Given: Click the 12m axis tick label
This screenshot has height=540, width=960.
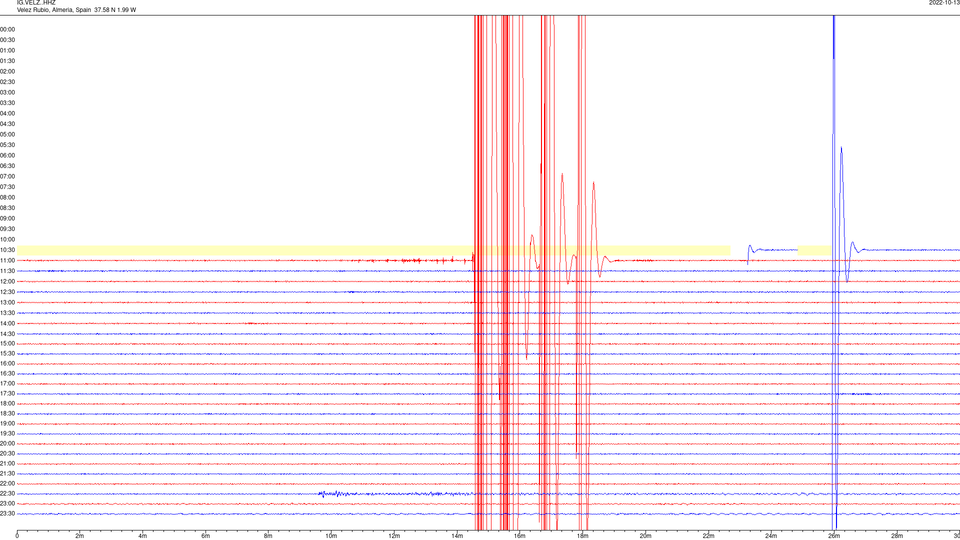Looking at the screenshot, I should [394, 536].
